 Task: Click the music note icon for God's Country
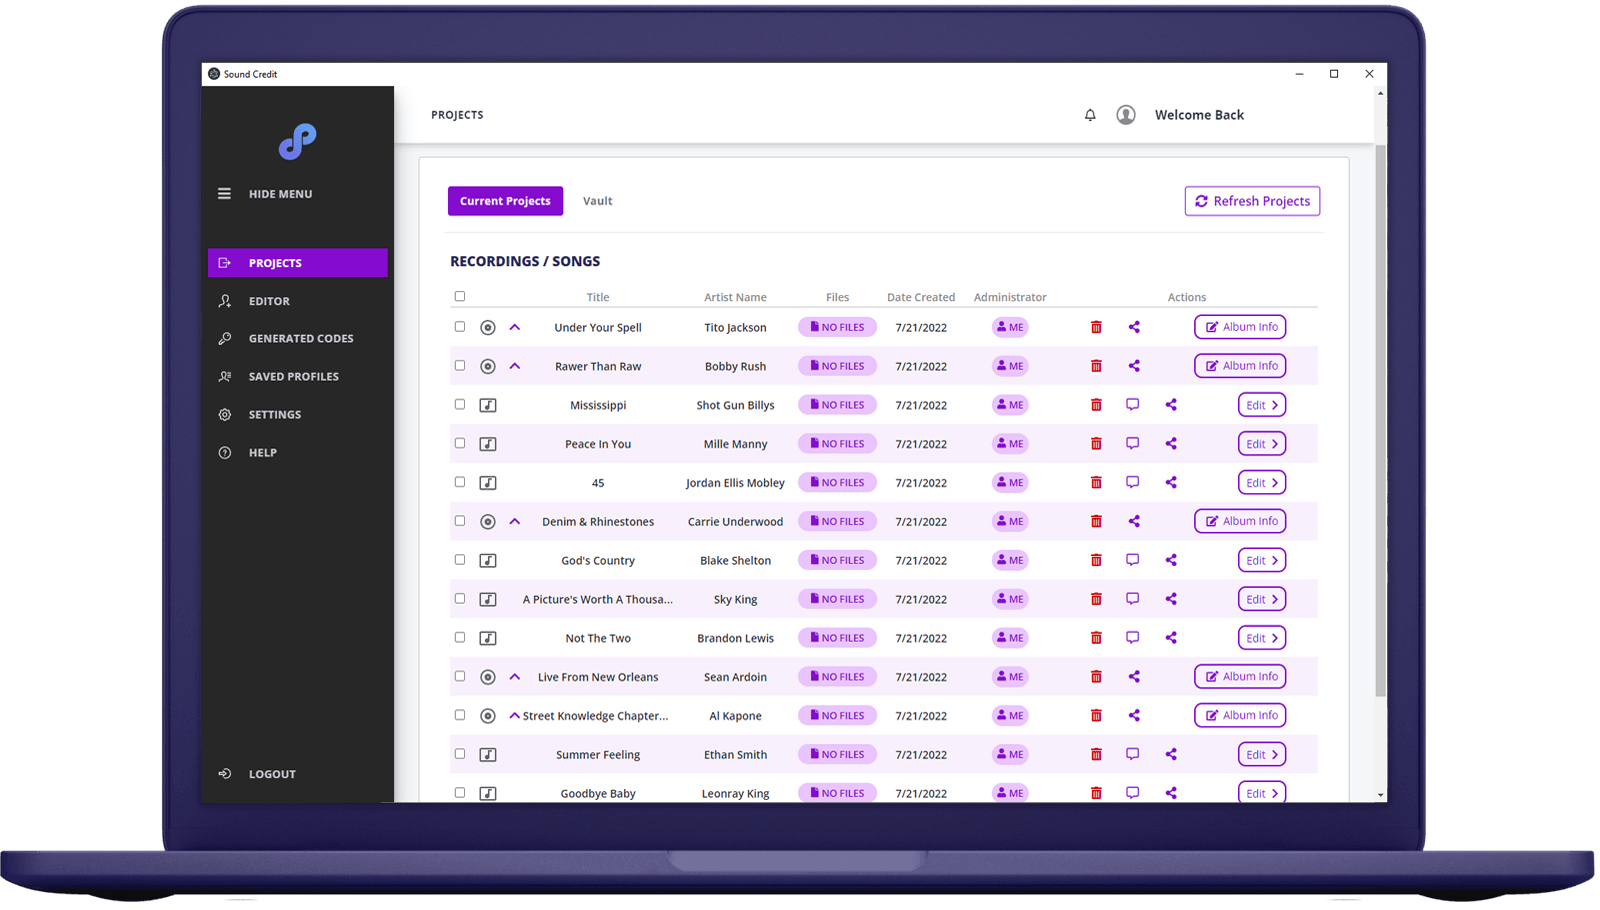pyautogui.click(x=488, y=560)
